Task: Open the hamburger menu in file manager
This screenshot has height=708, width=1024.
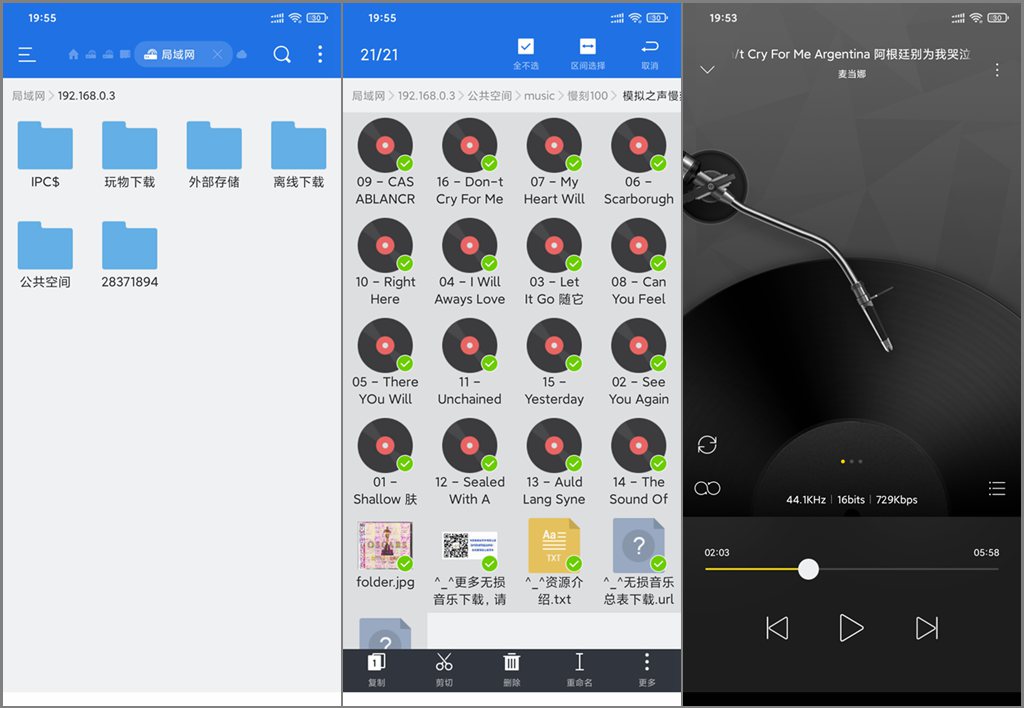Action: pyautogui.click(x=27, y=55)
